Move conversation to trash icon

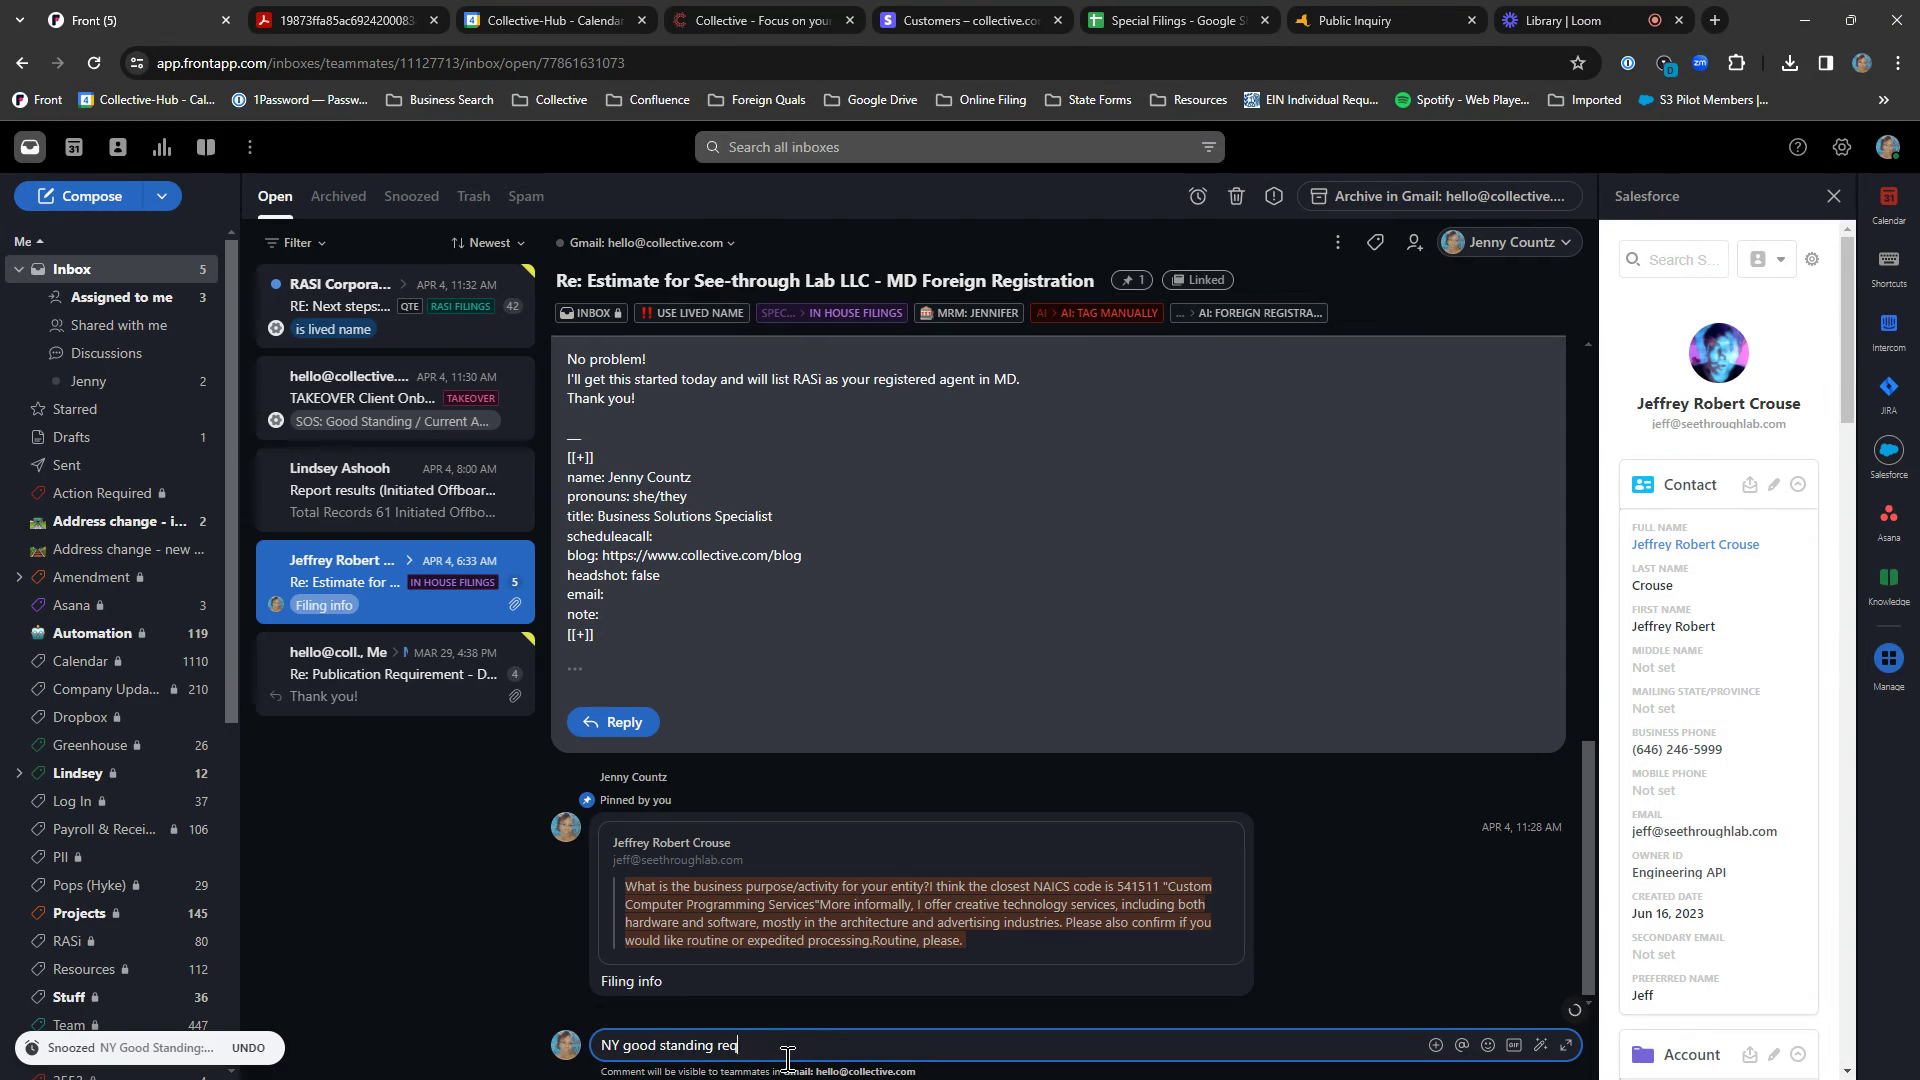point(1236,197)
